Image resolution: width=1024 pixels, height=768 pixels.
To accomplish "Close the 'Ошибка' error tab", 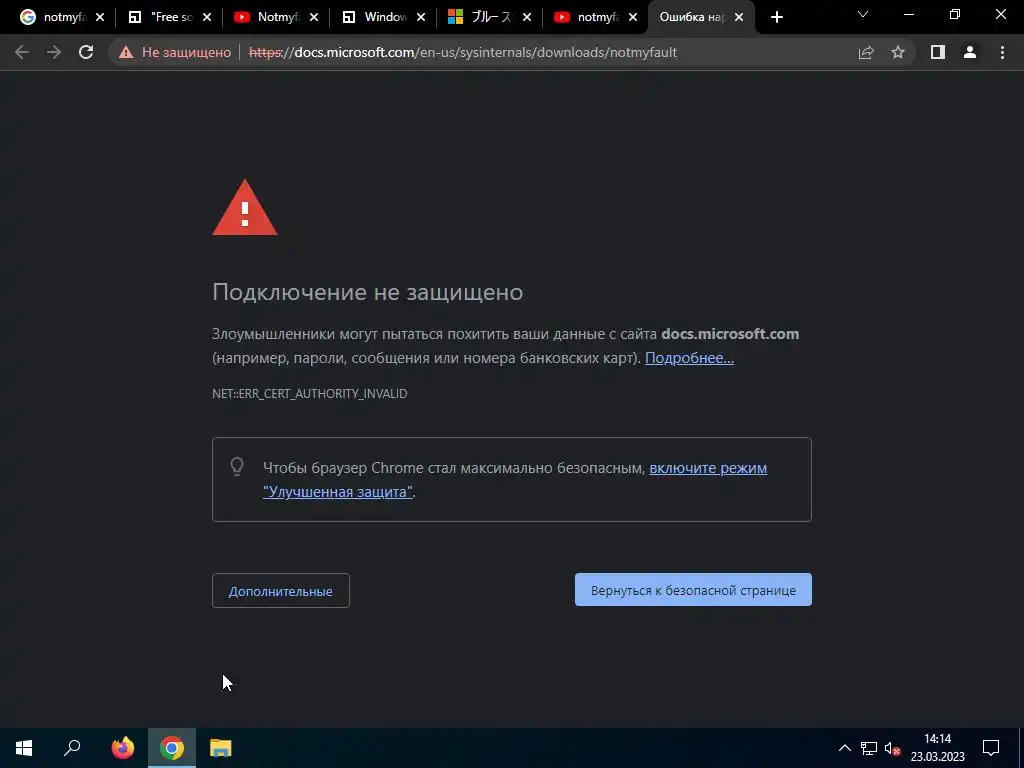I will coord(739,18).
